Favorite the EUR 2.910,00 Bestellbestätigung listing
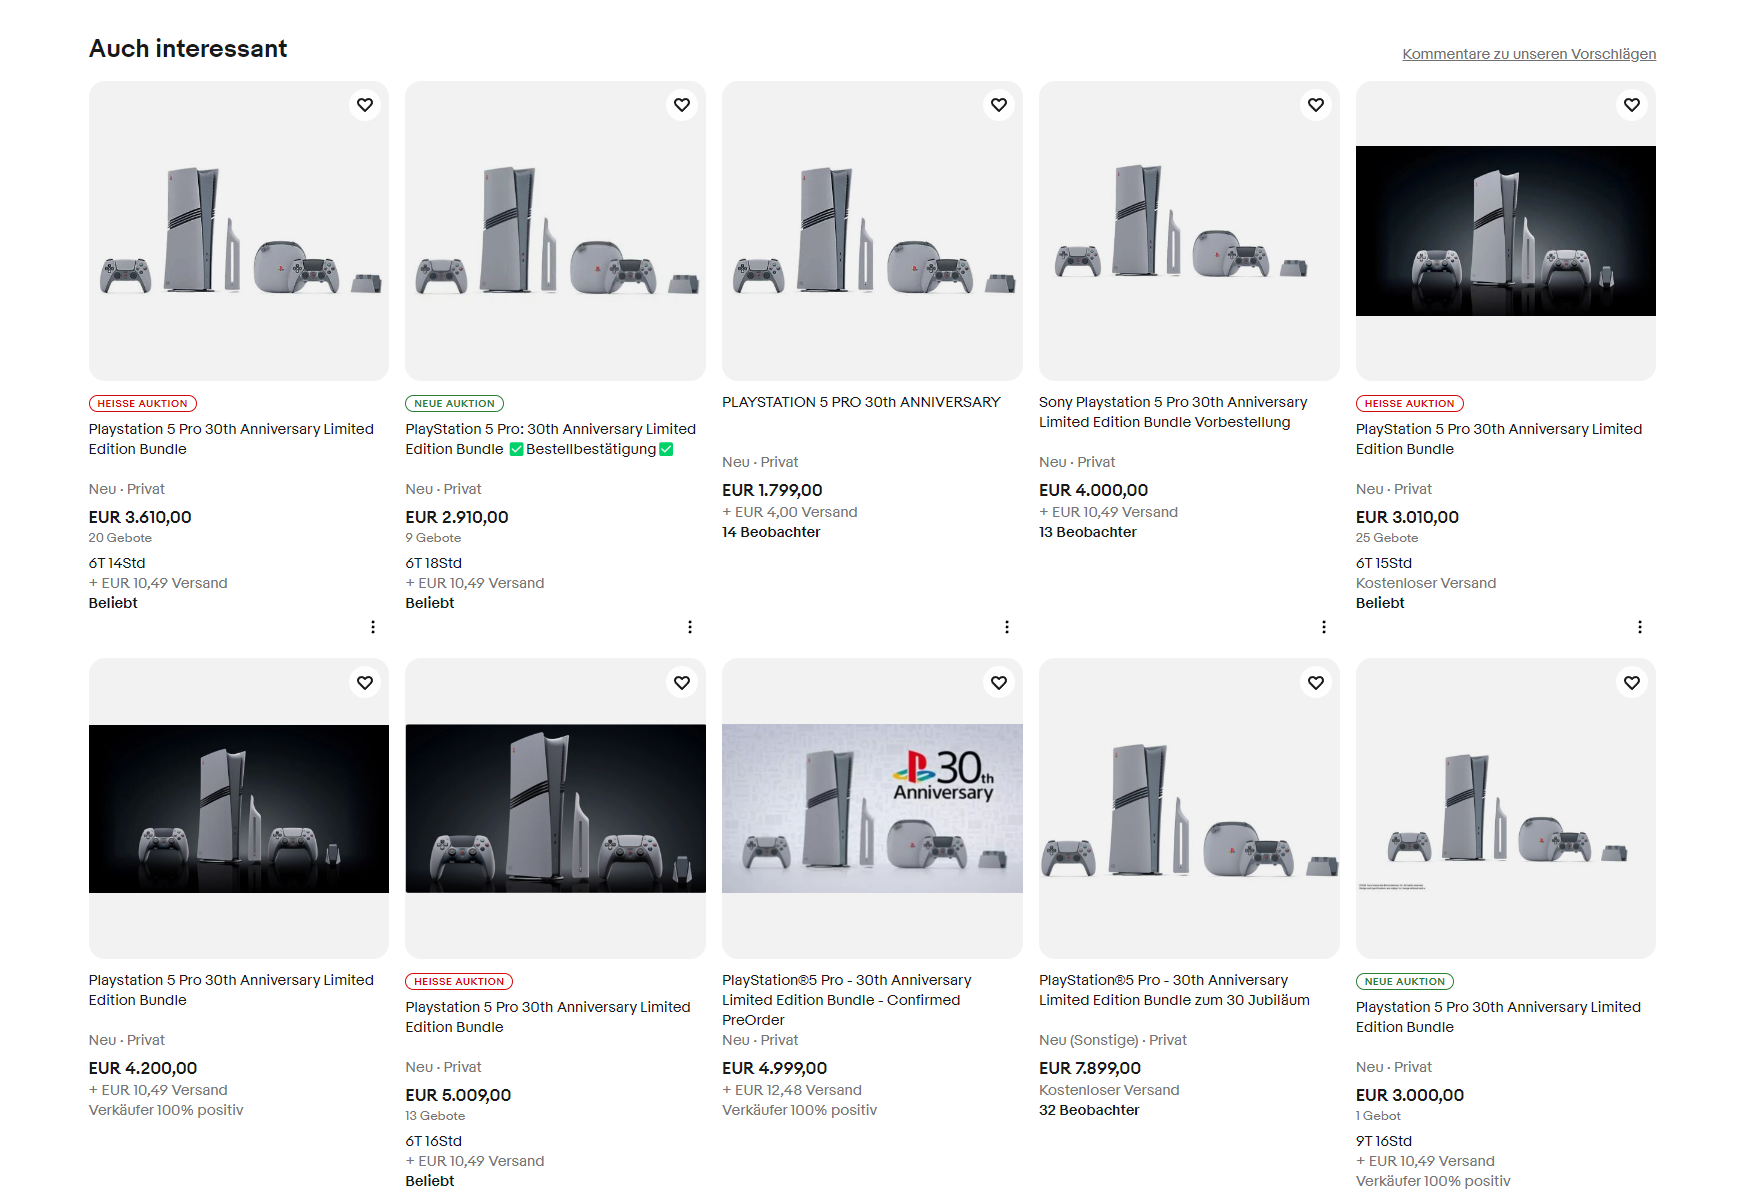This screenshot has height=1192, width=1755. click(x=682, y=105)
